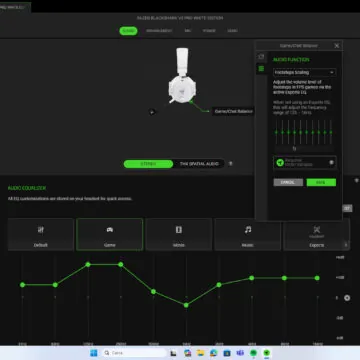
Task: Switch to the ENHANCEMENT tab
Action: [159, 31]
